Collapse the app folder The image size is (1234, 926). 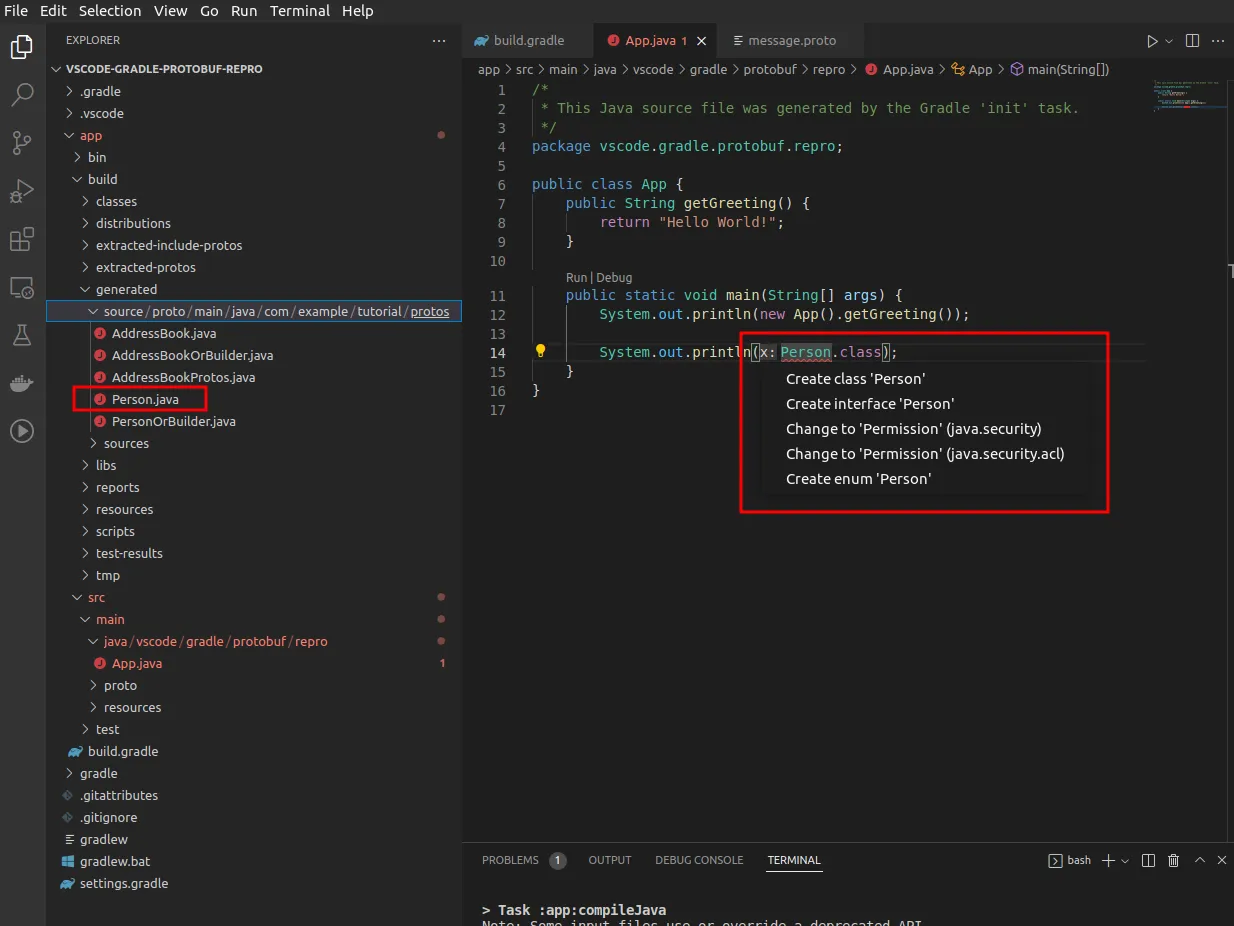click(254, 135)
